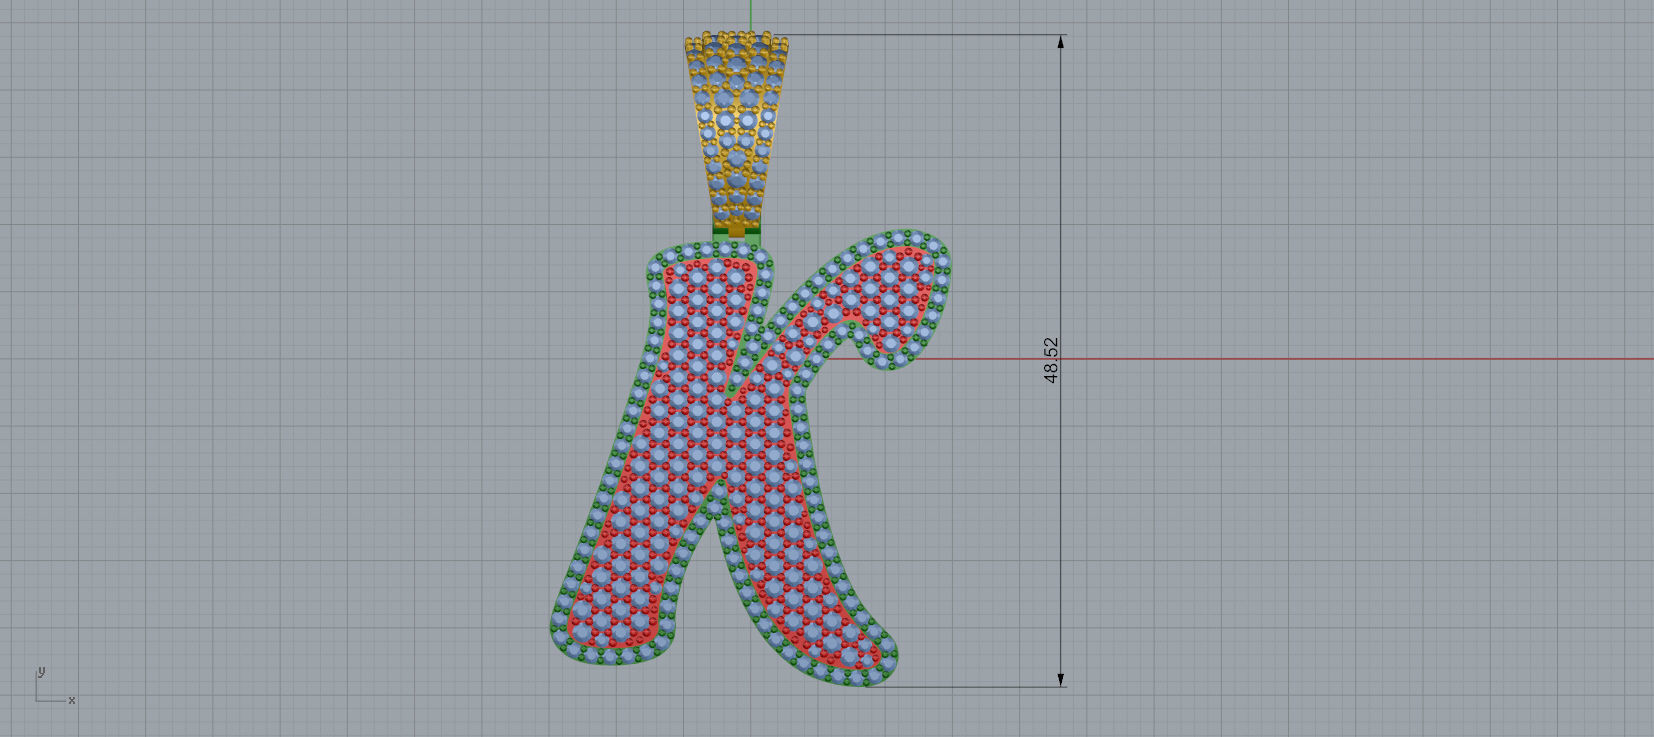The image size is (1654, 737).
Task: Click the green Y-axis line above the bail
Action: pyautogui.click(x=751, y=15)
